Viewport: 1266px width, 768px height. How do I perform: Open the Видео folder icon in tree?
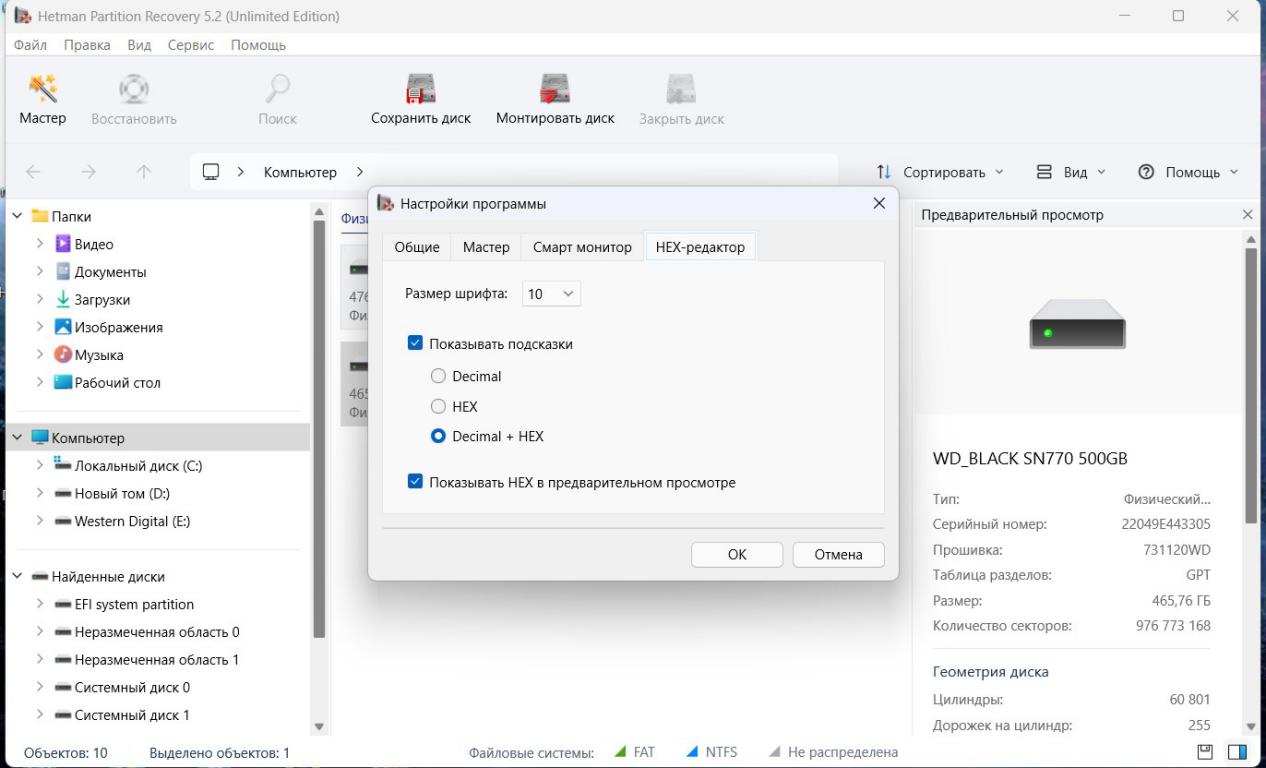point(63,244)
